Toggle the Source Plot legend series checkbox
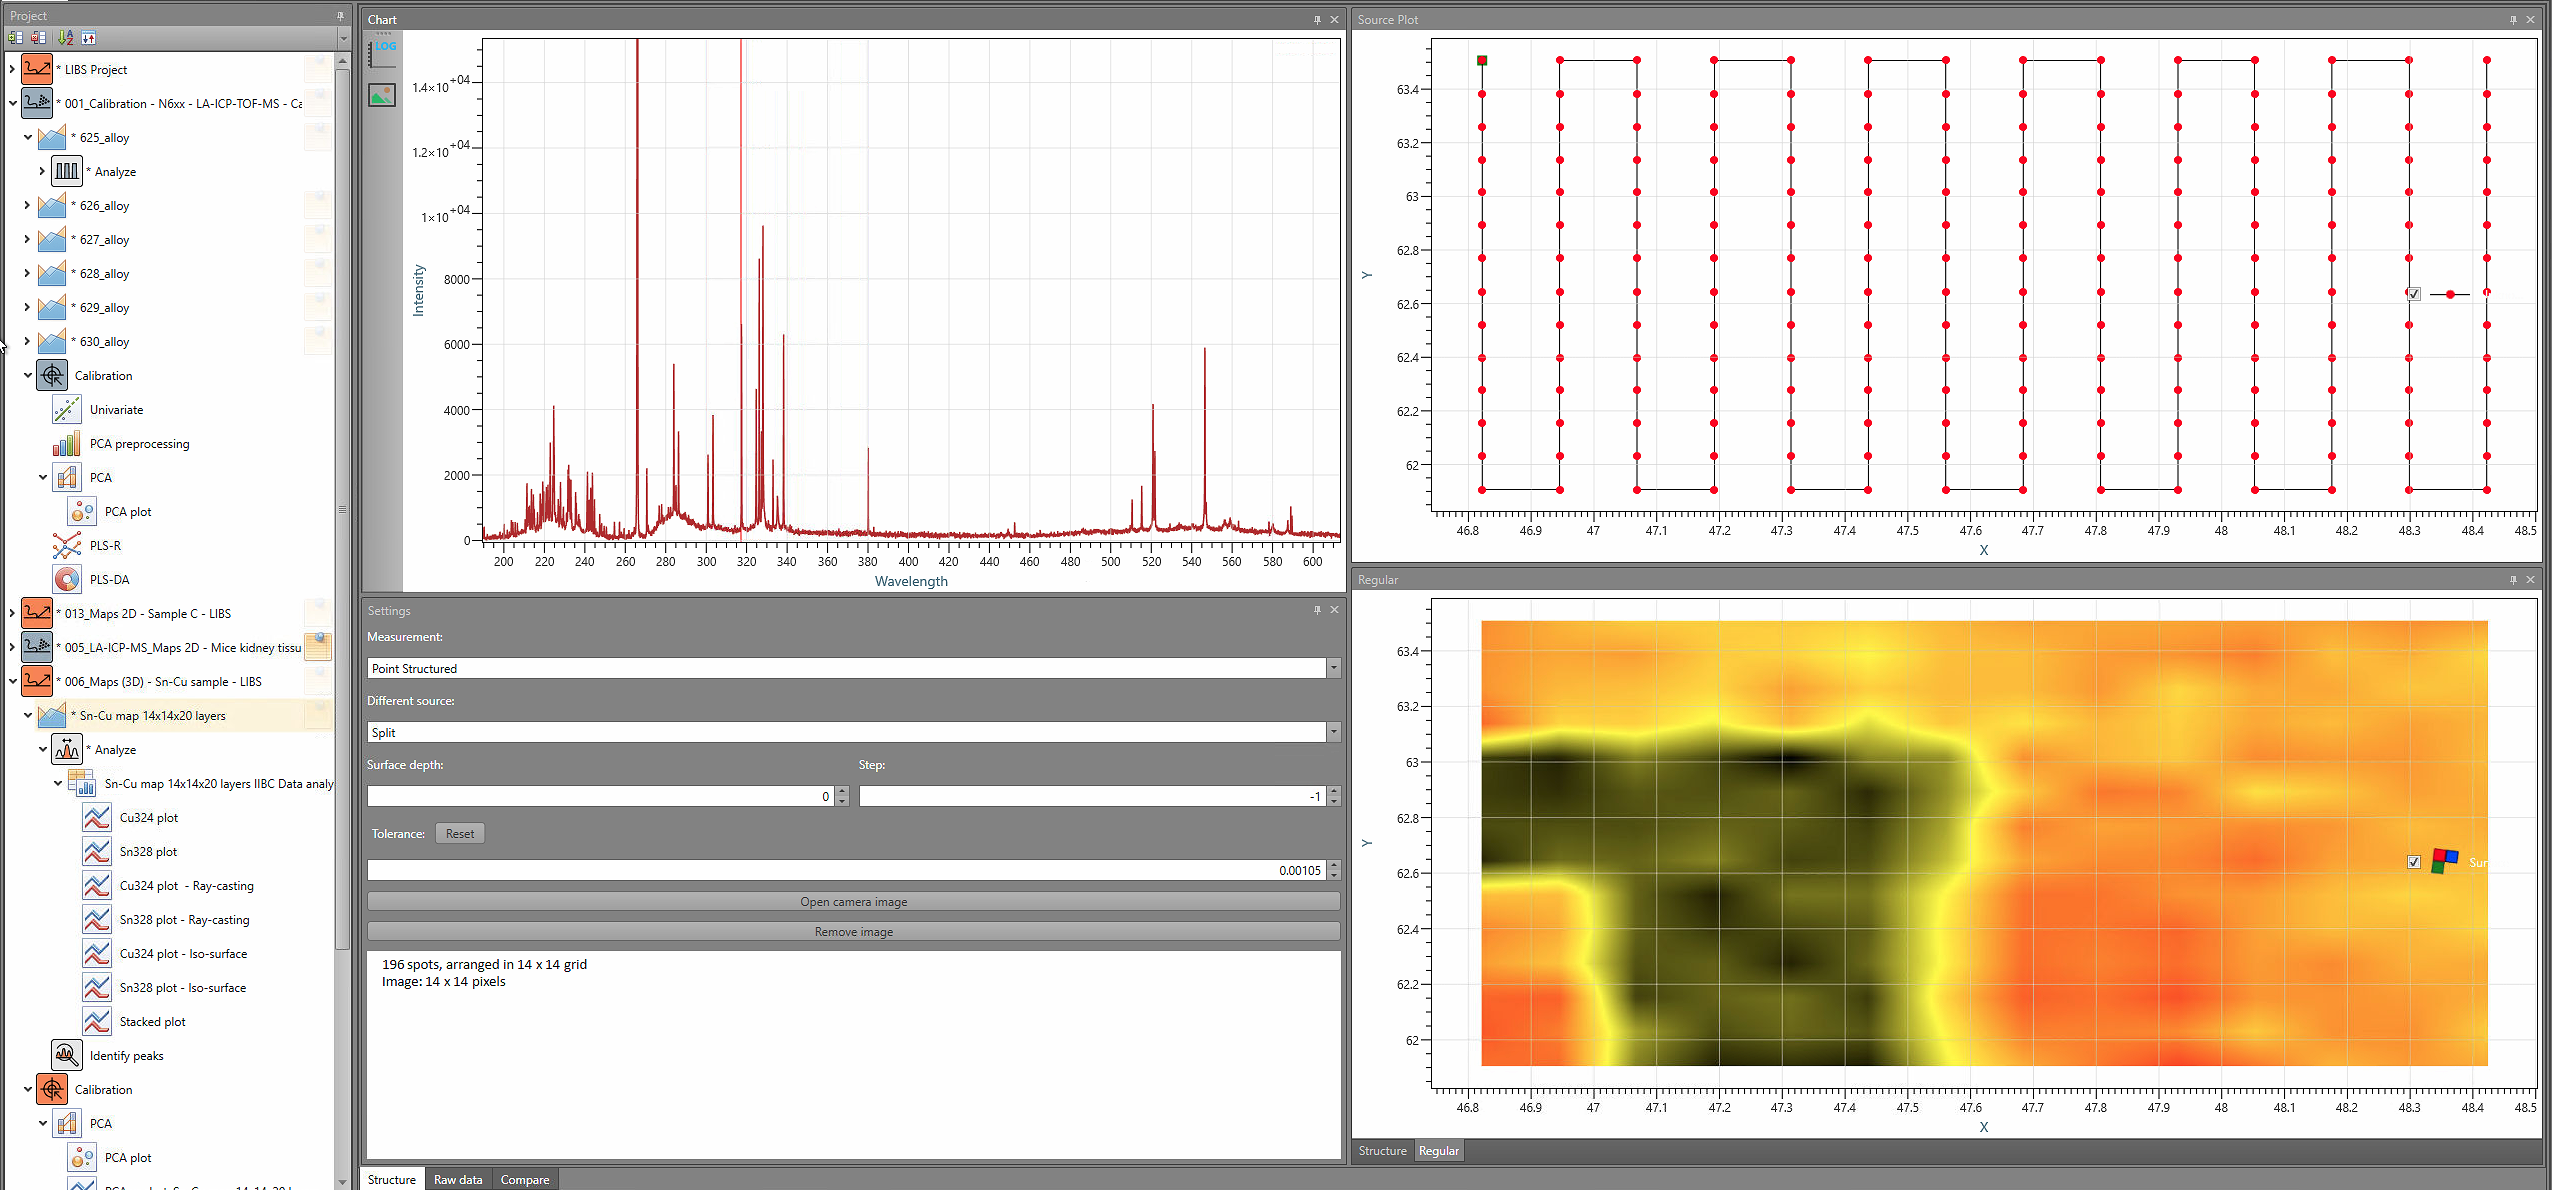 [x=2414, y=294]
